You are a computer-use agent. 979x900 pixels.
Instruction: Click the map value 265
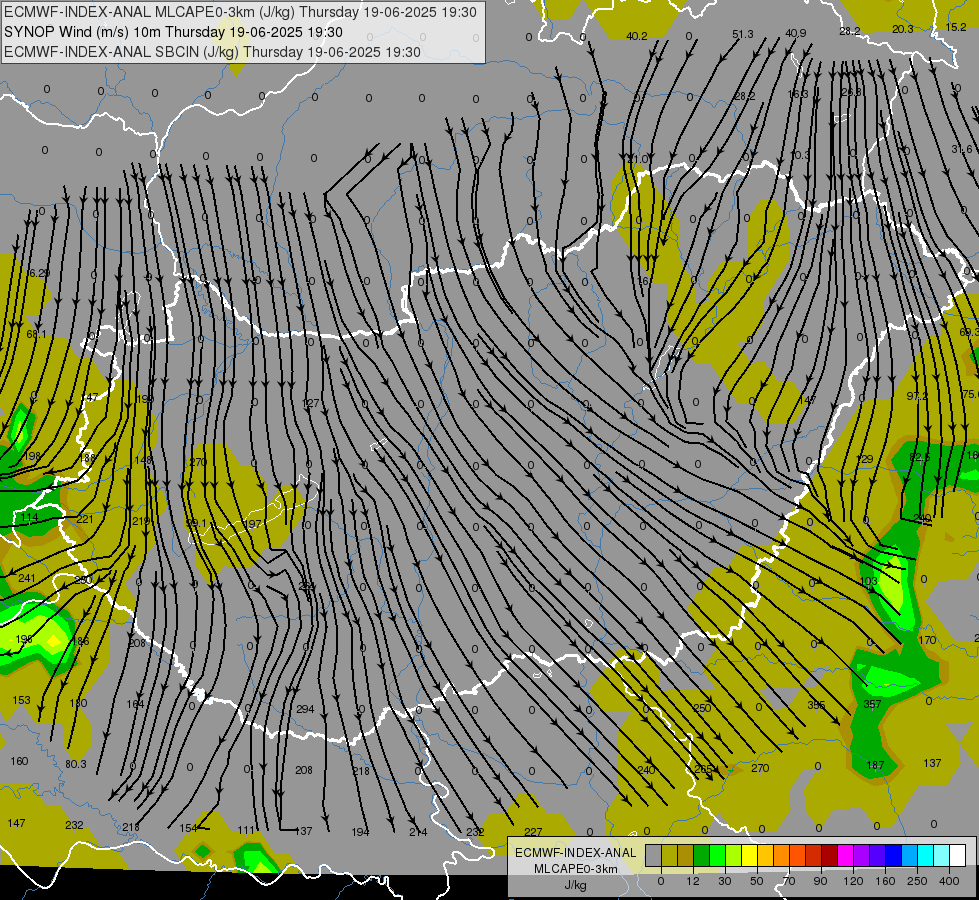[x=703, y=769]
